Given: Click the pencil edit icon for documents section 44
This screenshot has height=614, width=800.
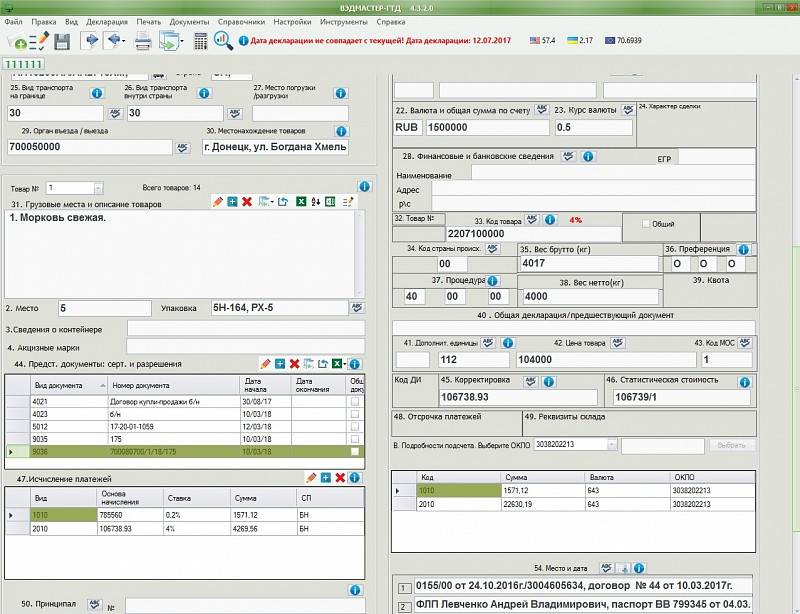Looking at the screenshot, I should 265,364.
